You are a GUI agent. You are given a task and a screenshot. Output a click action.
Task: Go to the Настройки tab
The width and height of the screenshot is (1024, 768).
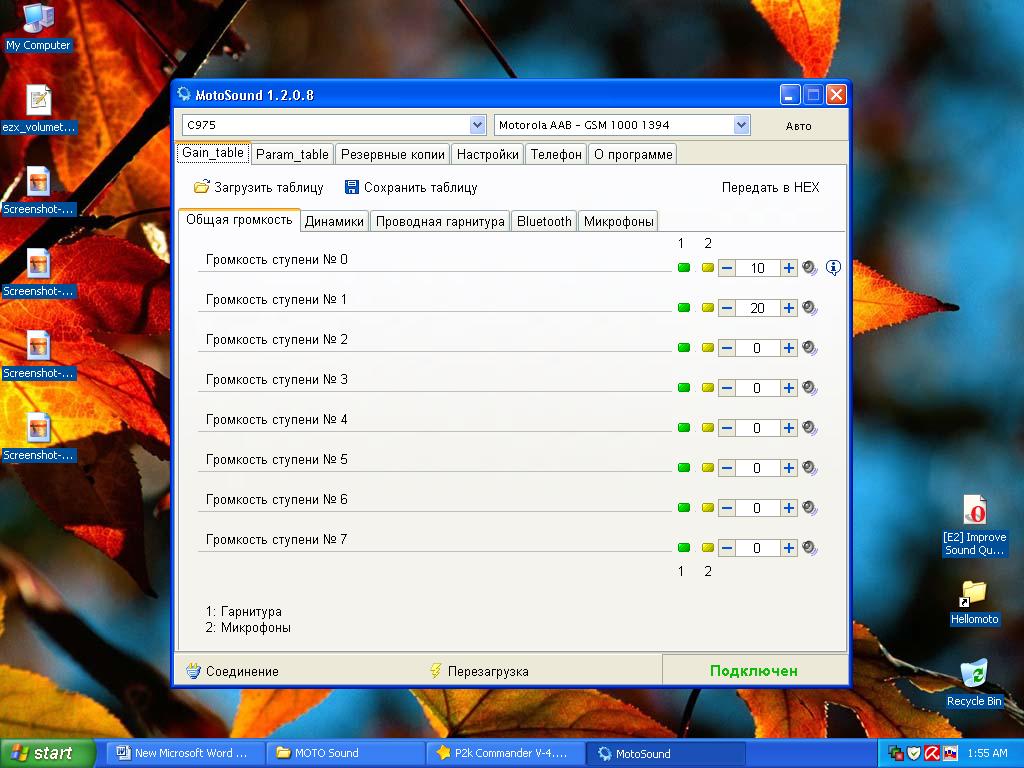(487, 154)
